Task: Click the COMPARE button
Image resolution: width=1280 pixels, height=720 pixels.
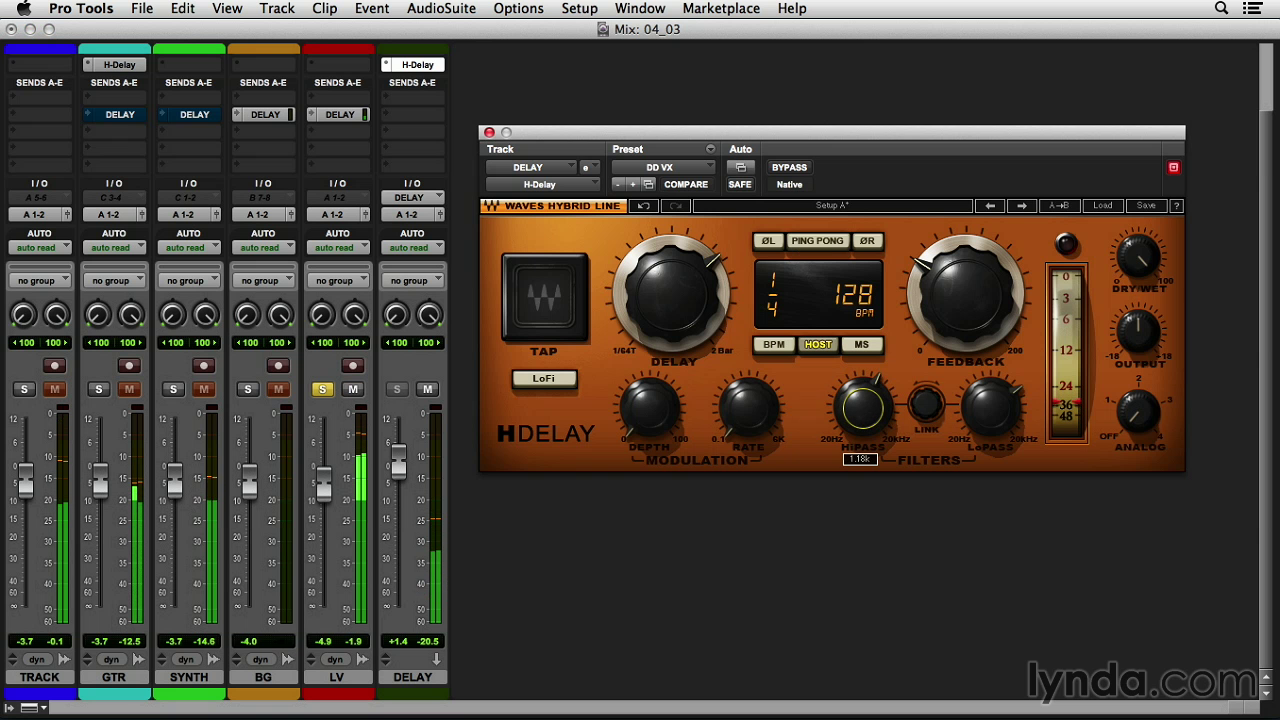Action: pyautogui.click(x=686, y=185)
